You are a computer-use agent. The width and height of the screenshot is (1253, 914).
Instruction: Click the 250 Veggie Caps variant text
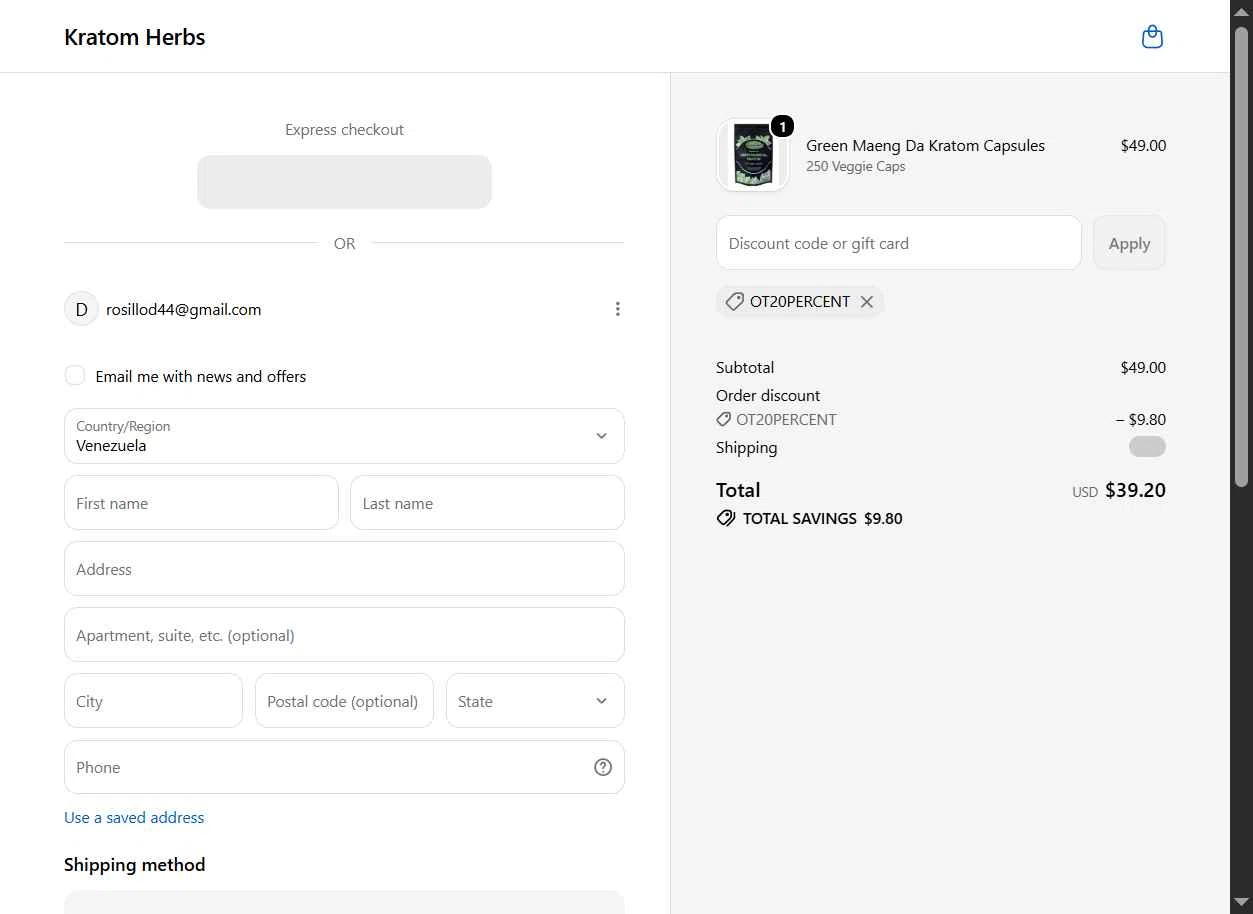tap(855, 167)
